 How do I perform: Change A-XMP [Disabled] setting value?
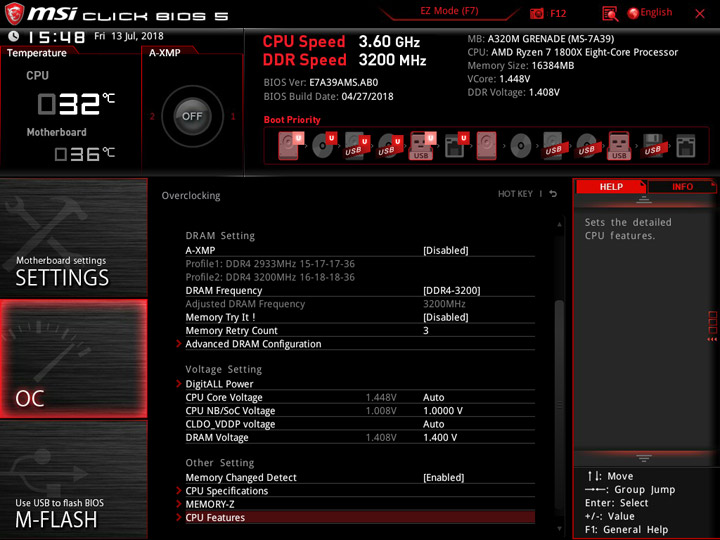pyautogui.click(x=445, y=250)
